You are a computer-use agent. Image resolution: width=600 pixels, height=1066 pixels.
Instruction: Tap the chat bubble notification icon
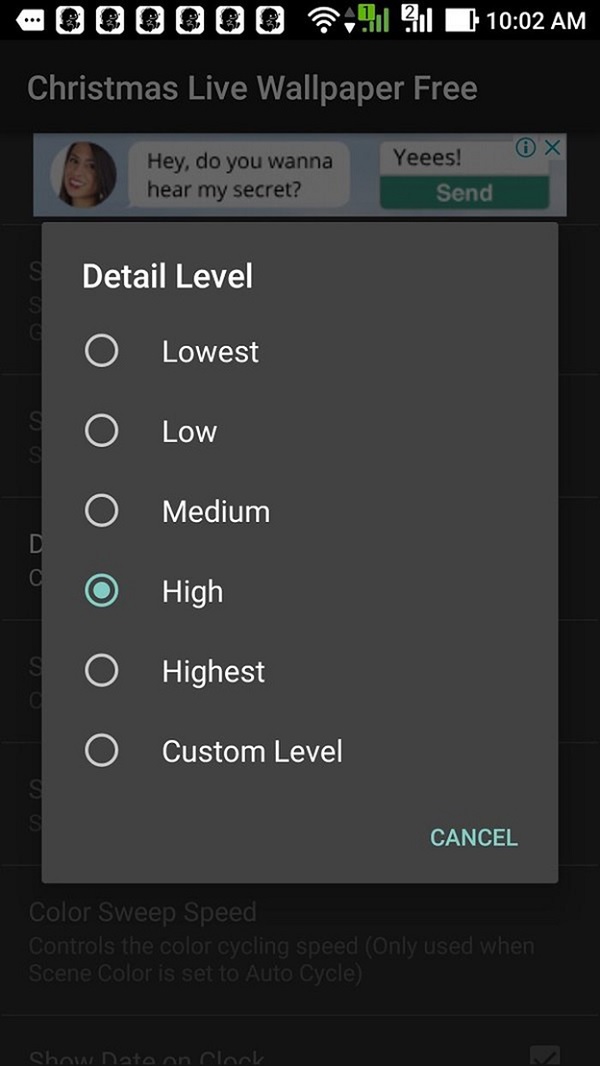coord(31,19)
